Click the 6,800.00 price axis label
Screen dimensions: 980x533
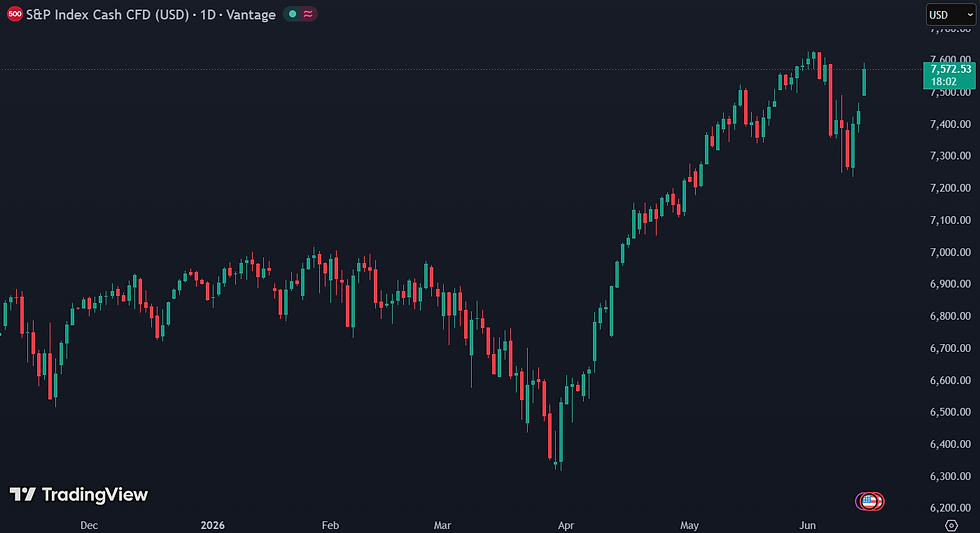click(950, 316)
